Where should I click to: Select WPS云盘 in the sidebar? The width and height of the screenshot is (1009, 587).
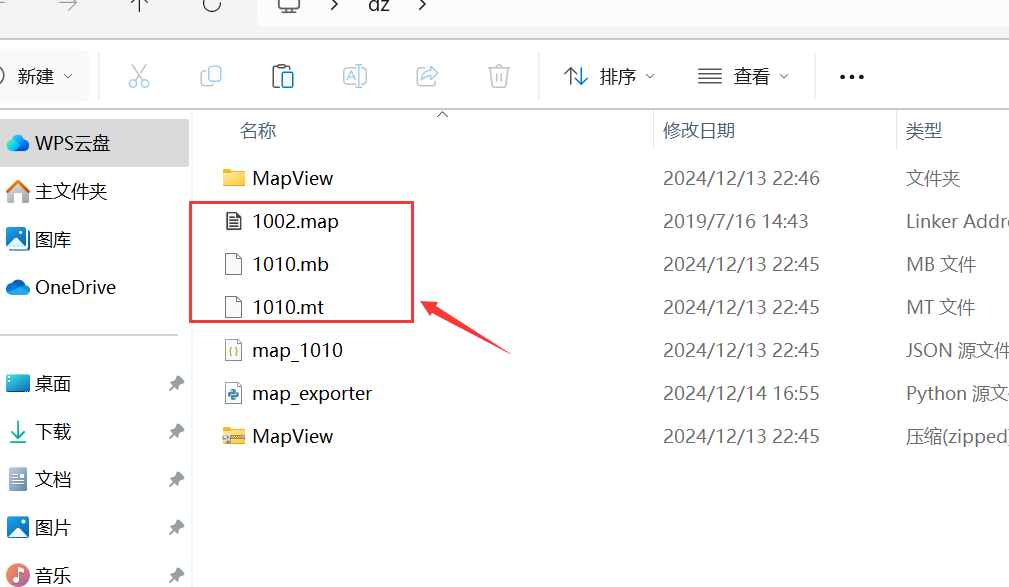click(94, 143)
